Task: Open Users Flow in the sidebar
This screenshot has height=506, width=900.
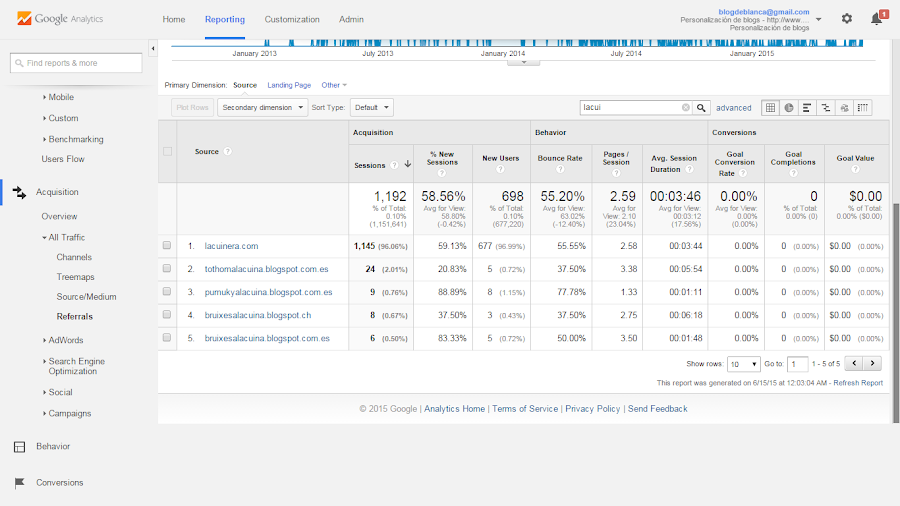Action: tap(63, 159)
